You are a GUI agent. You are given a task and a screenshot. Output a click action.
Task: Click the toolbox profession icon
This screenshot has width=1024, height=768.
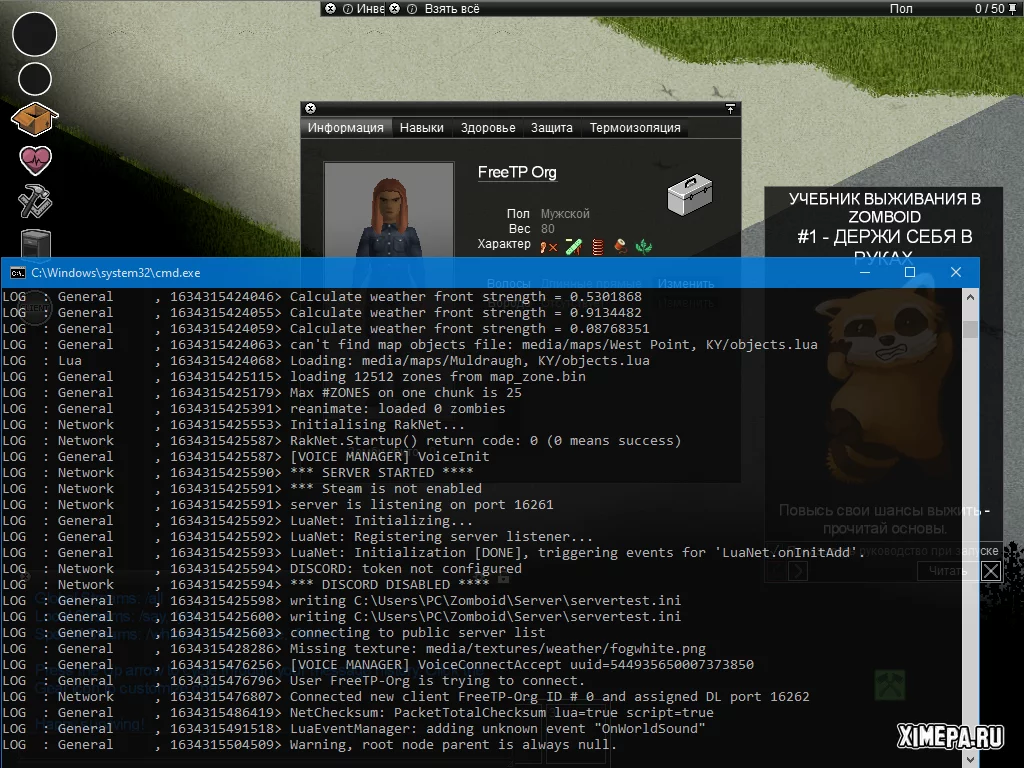[690, 195]
